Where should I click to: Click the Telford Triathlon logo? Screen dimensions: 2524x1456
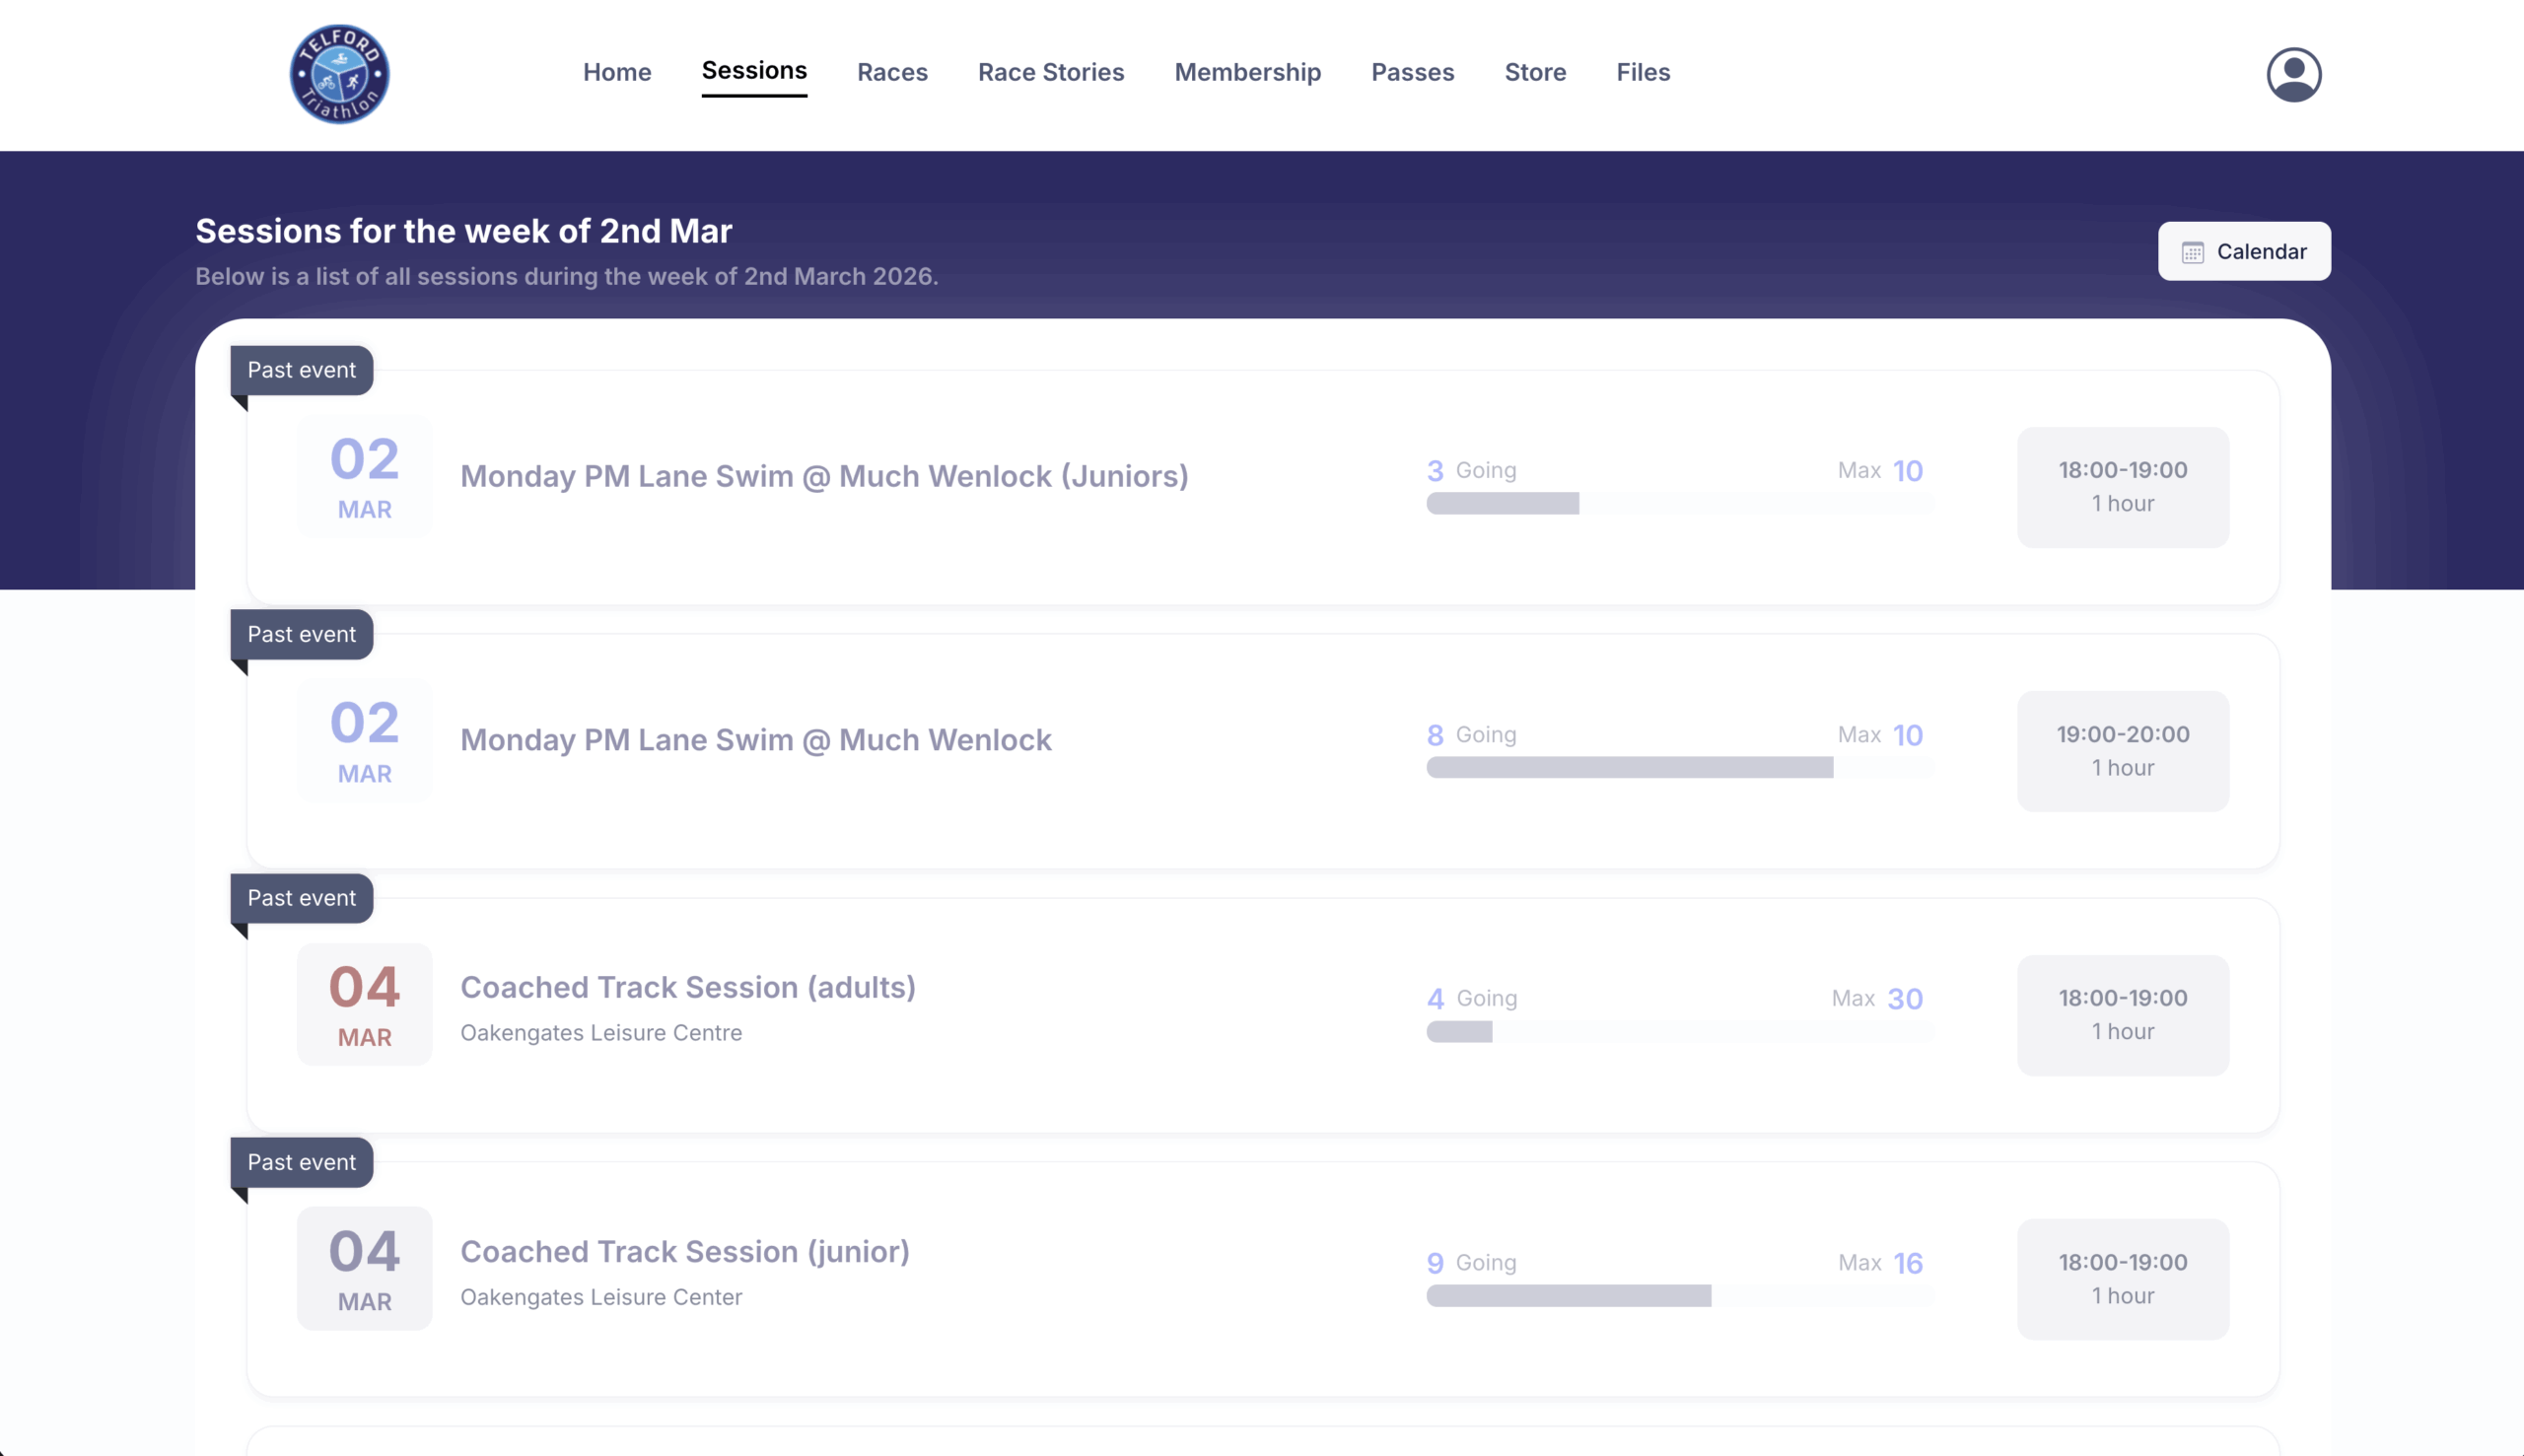[339, 74]
